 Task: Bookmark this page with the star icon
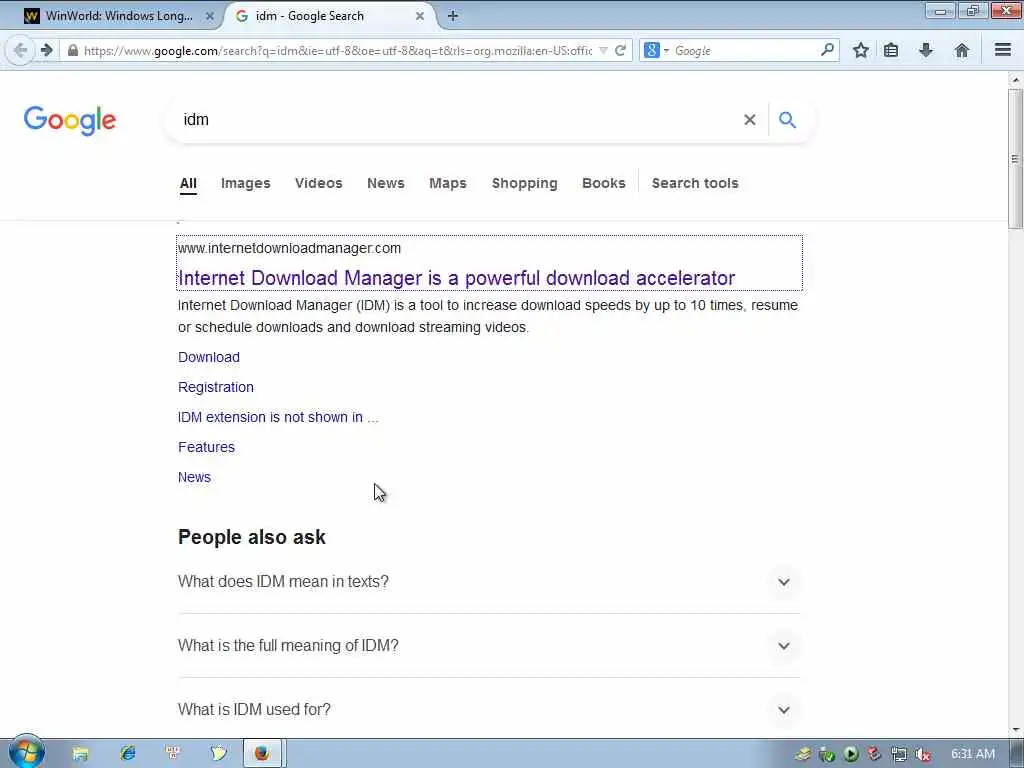click(861, 50)
